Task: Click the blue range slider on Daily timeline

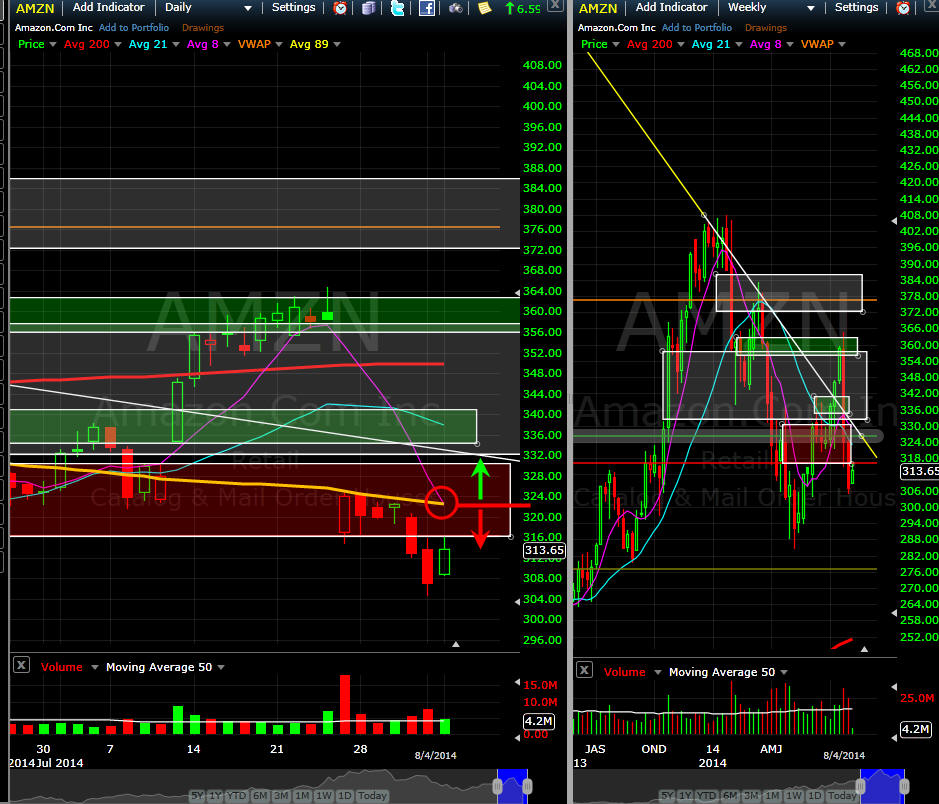Action: [512, 786]
